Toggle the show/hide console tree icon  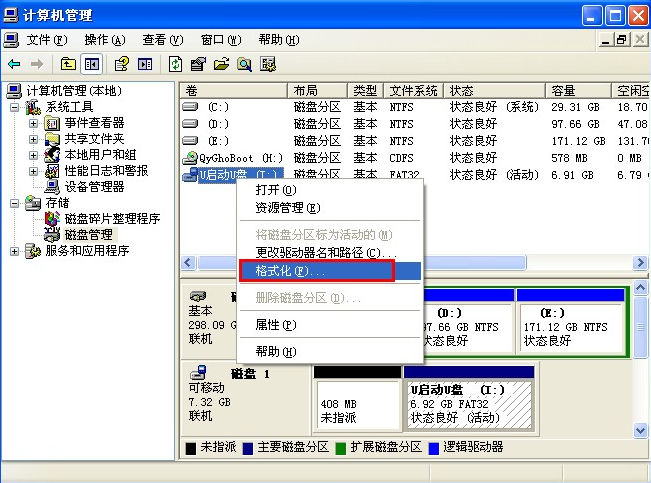point(91,64)
